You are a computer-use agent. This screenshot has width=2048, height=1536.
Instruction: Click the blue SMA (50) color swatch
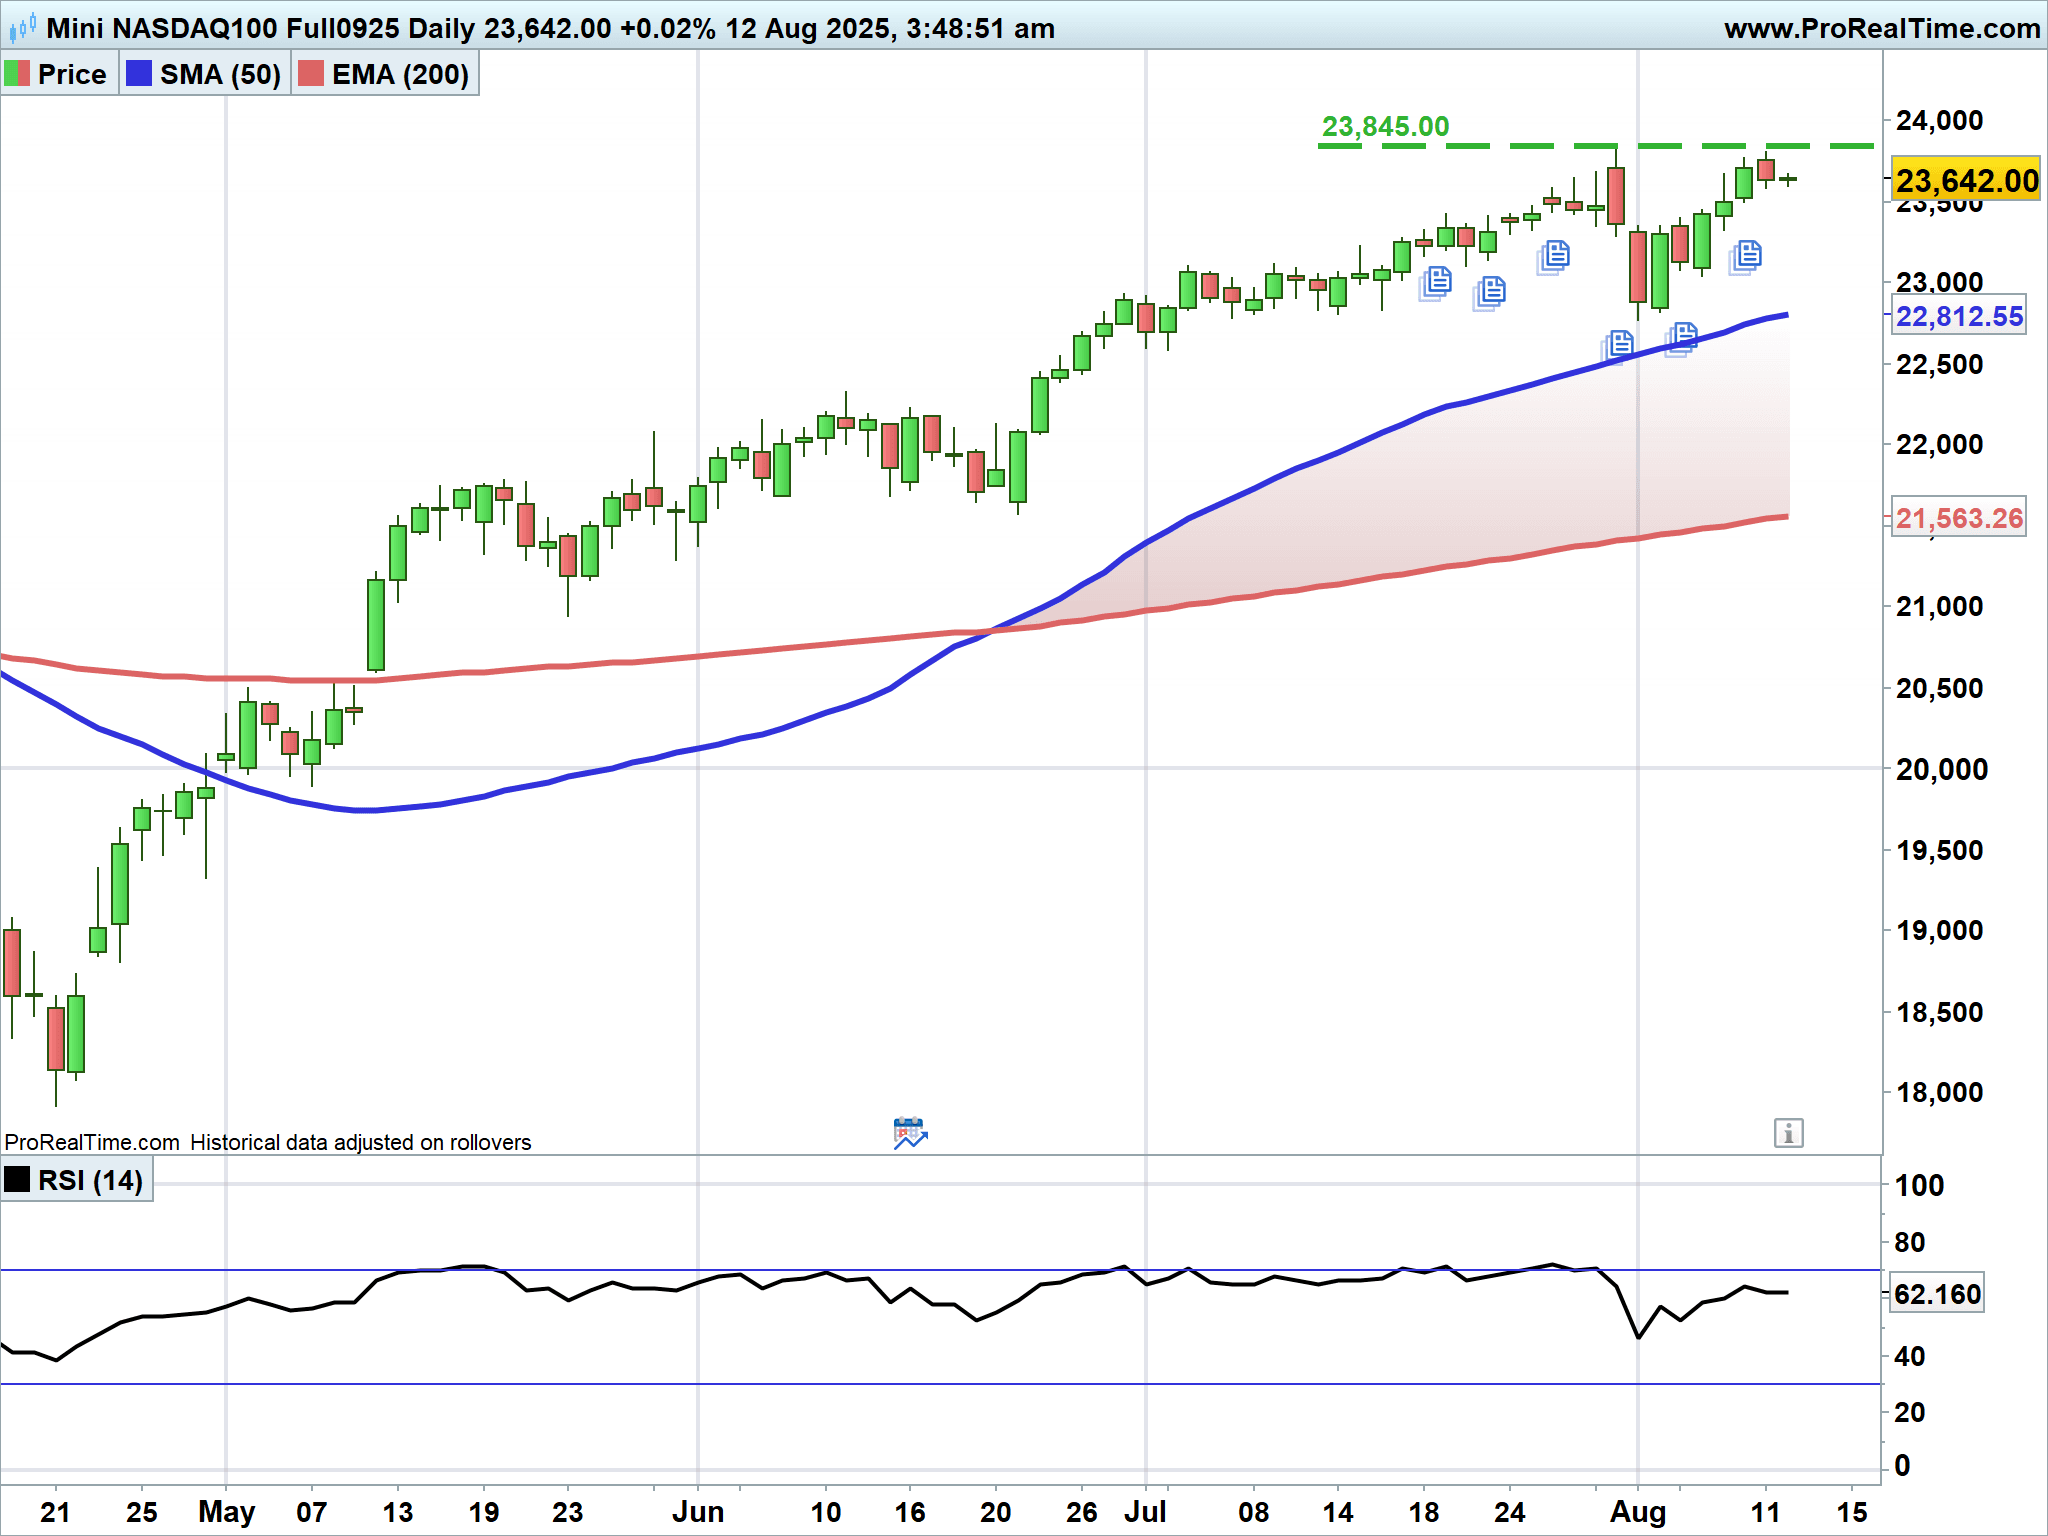139,74
